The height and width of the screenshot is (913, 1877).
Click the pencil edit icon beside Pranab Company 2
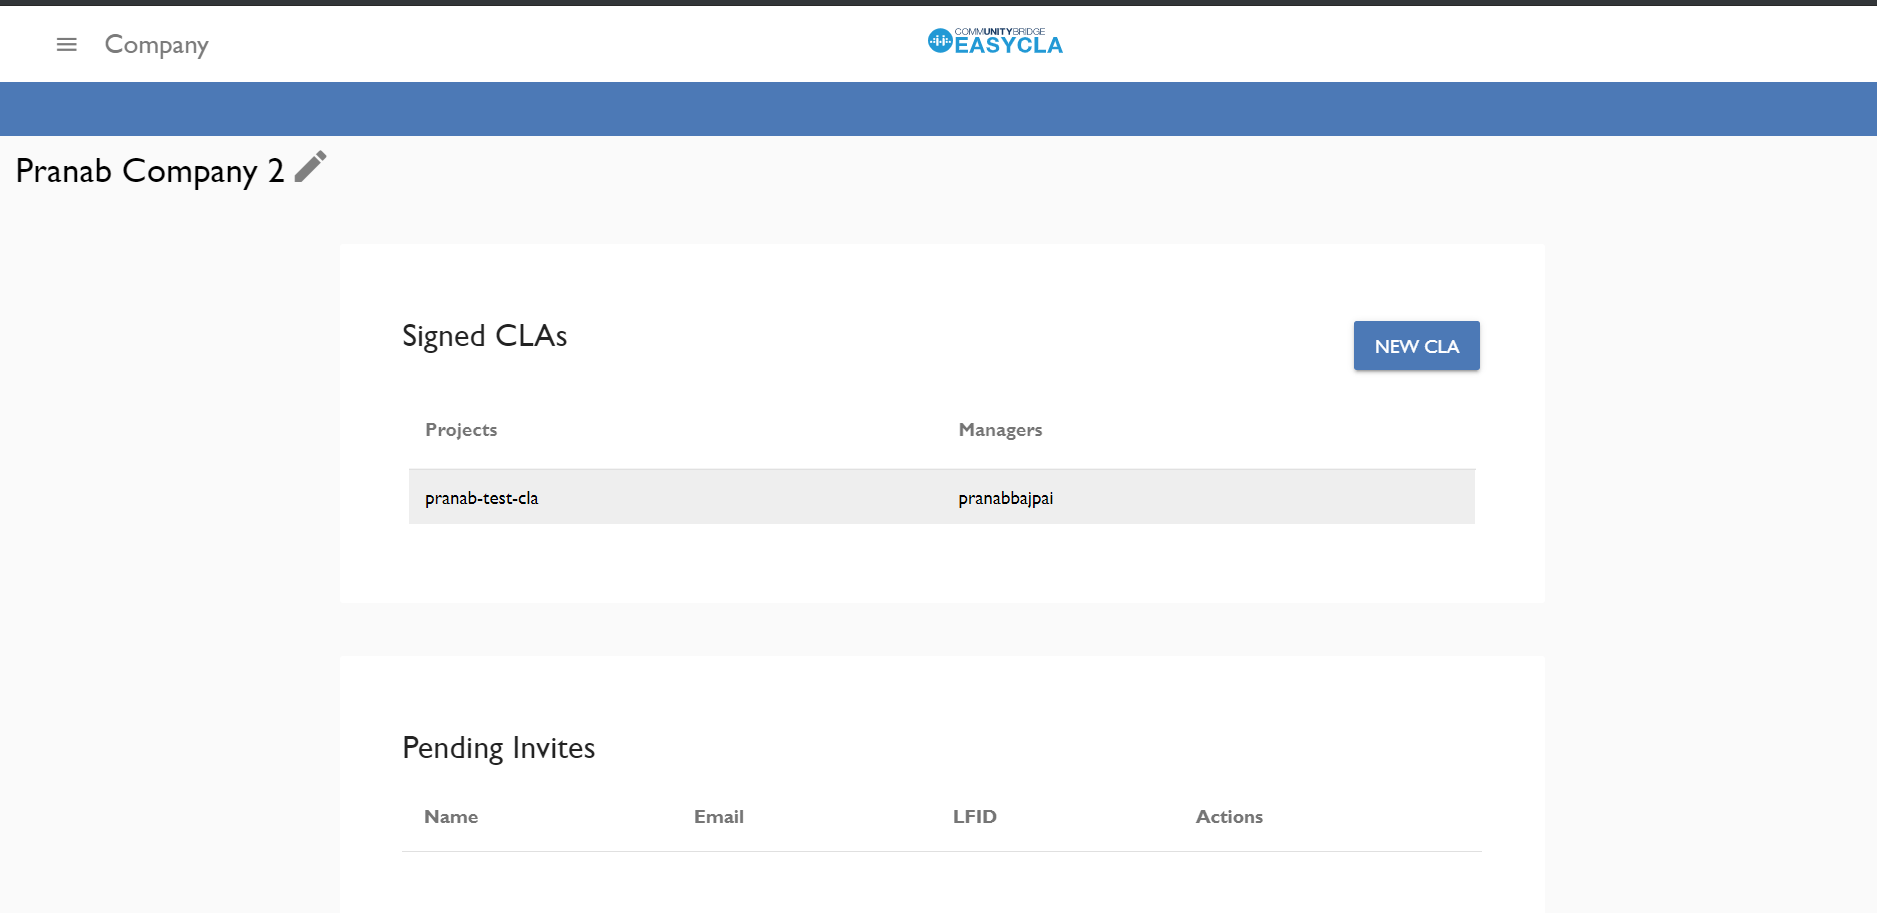click(311, 167)
